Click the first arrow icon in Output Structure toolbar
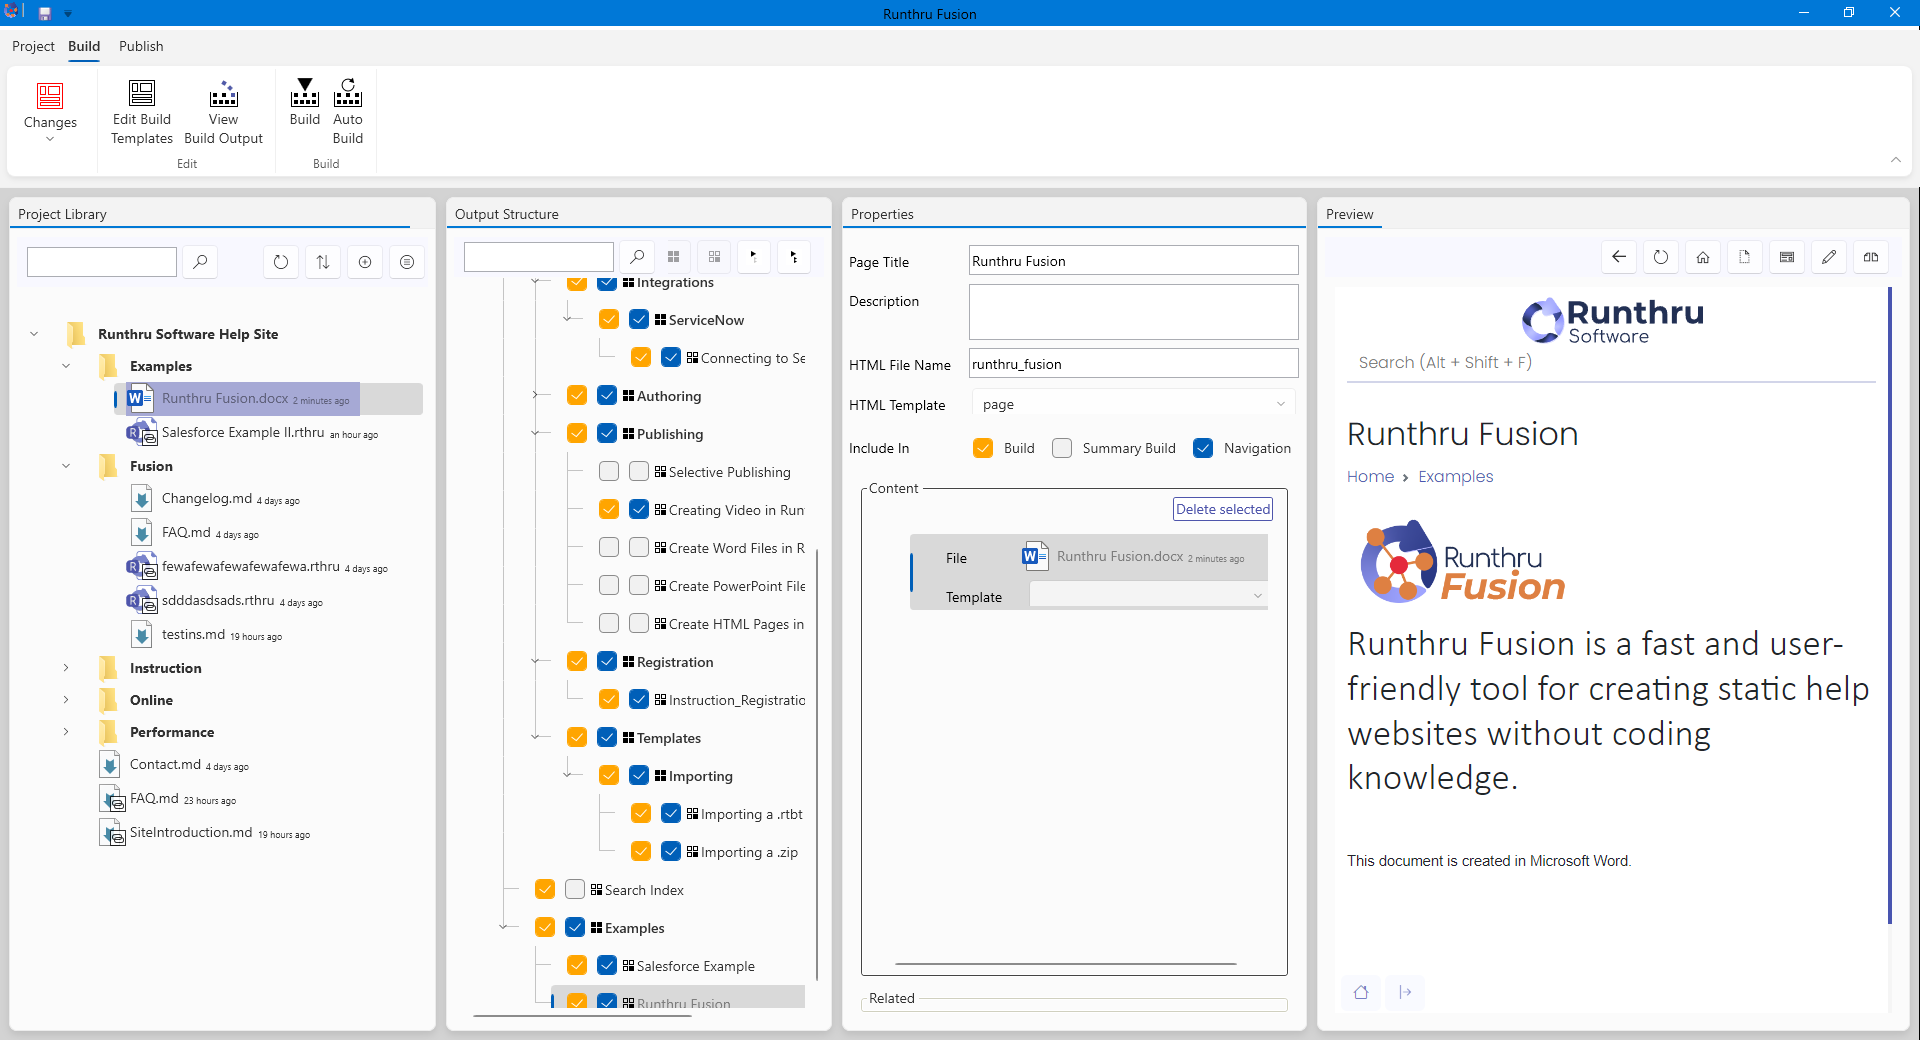Viewport: 1920px width, 1040px height. 754,257
